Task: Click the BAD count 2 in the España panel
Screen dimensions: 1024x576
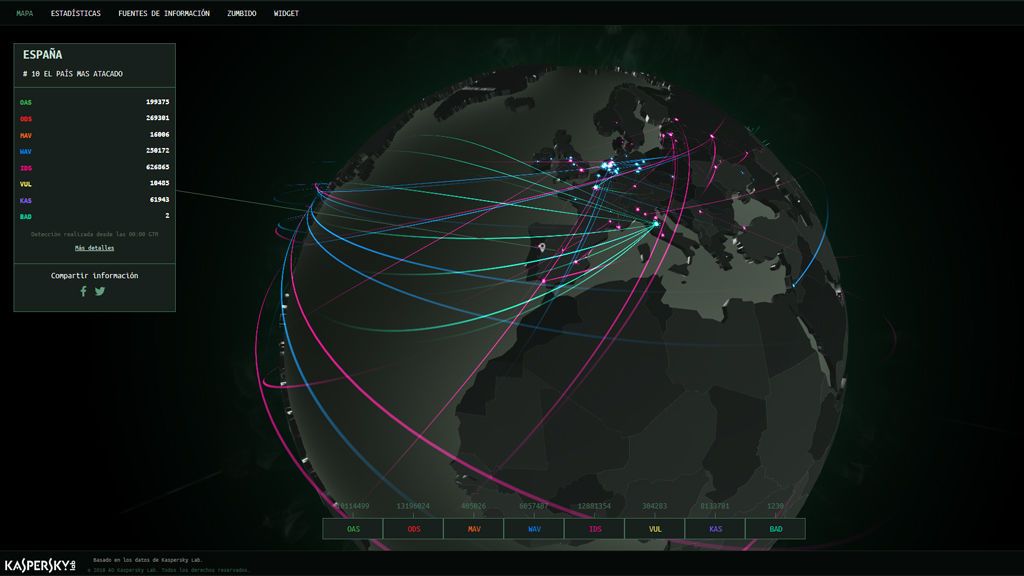Action: [x=167, y=216]
